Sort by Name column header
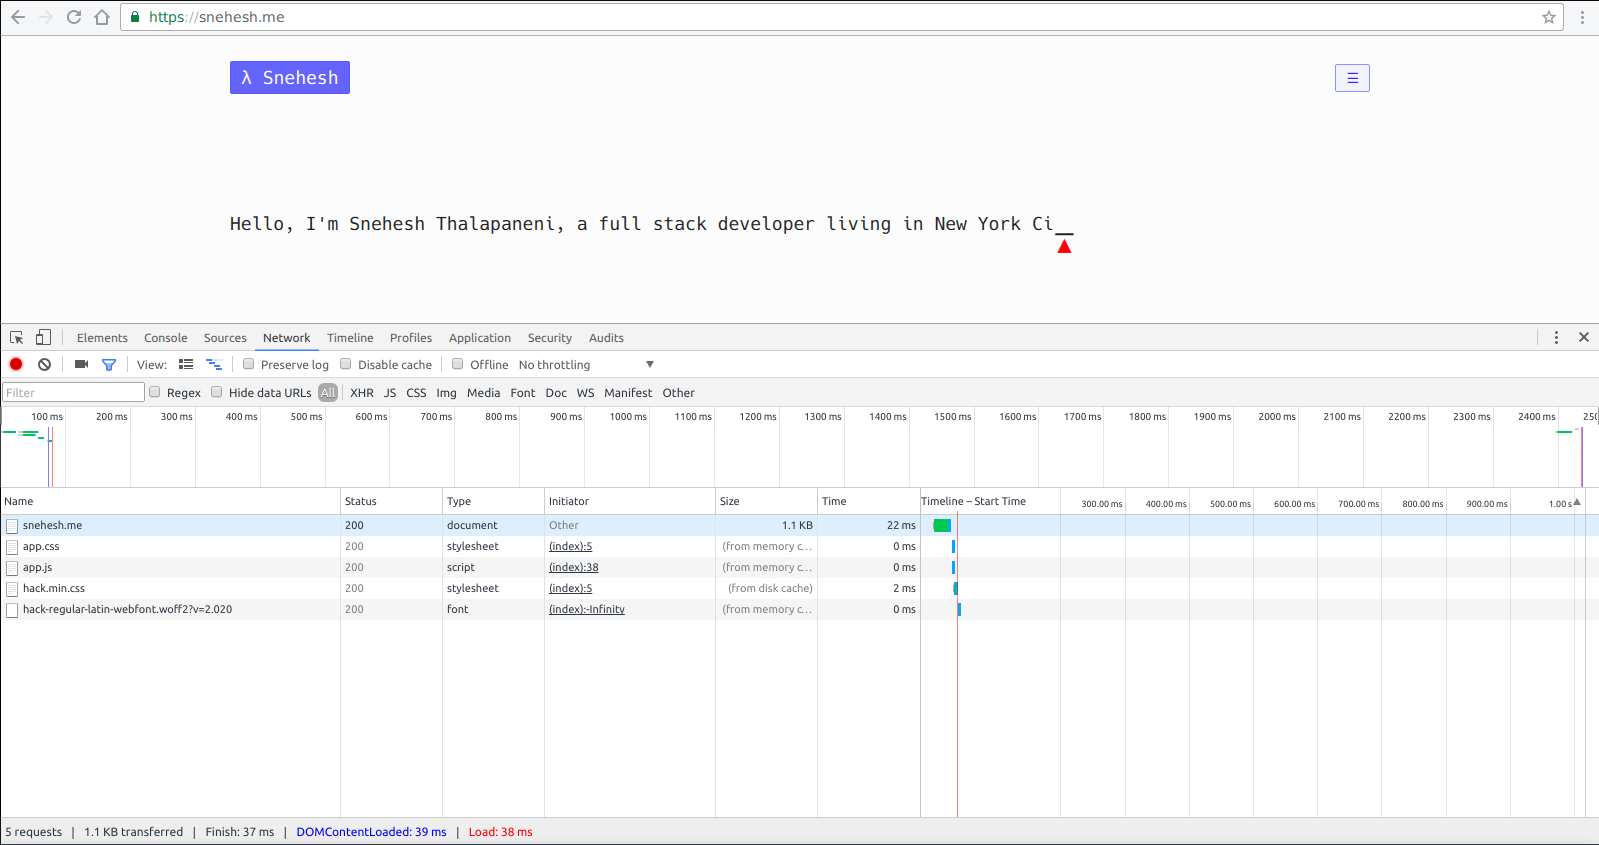Image resolution: width=1599 pixels, height=845 pixels. click(170, 501)
